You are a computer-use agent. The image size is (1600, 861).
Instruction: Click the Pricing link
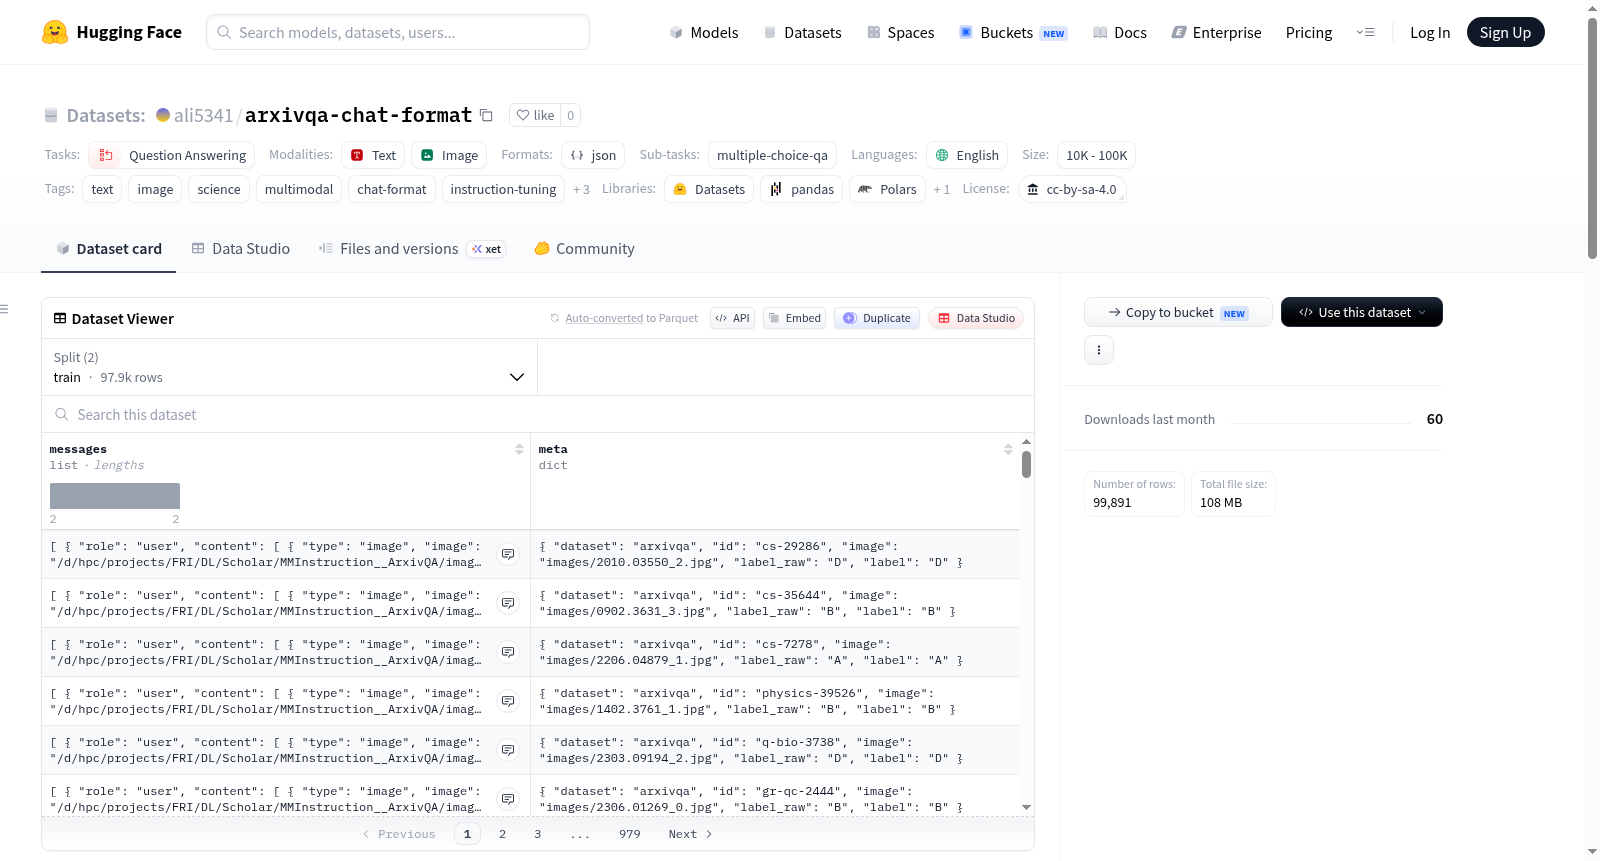click(1309, 32)
